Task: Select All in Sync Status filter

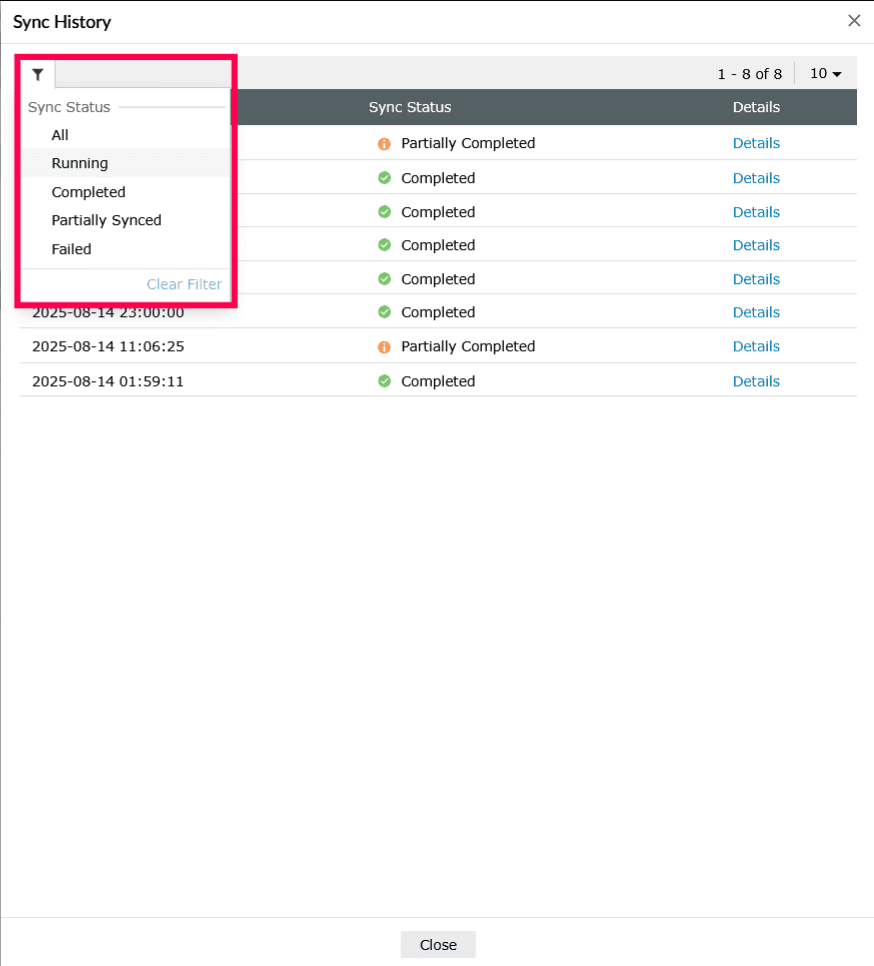Action: (60, 135)
